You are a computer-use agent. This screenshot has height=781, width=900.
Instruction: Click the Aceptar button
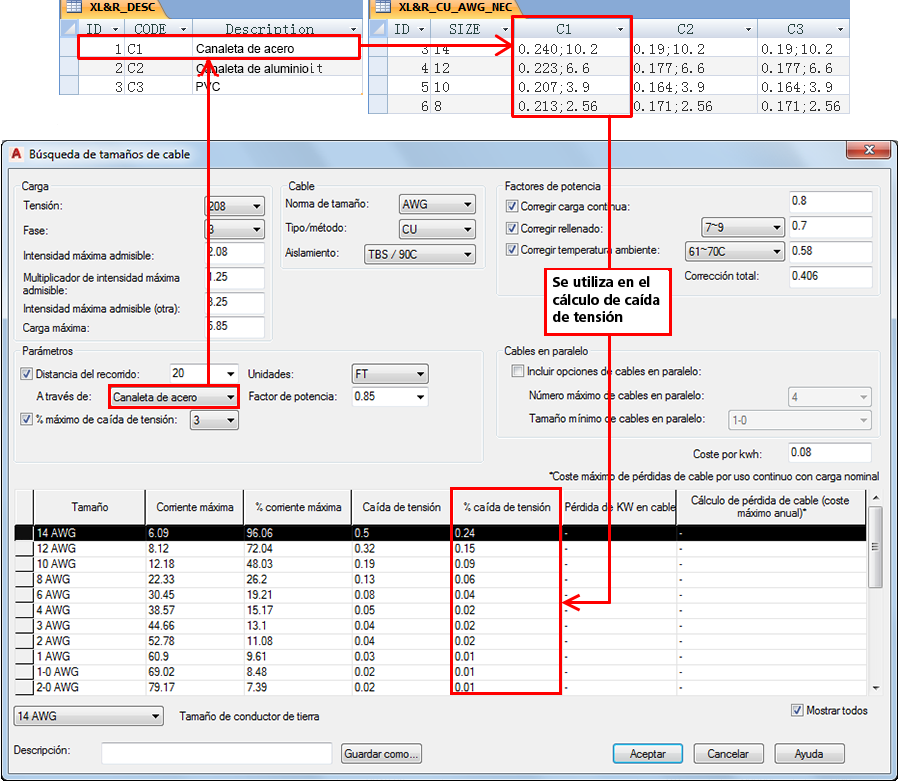point(647,753)
